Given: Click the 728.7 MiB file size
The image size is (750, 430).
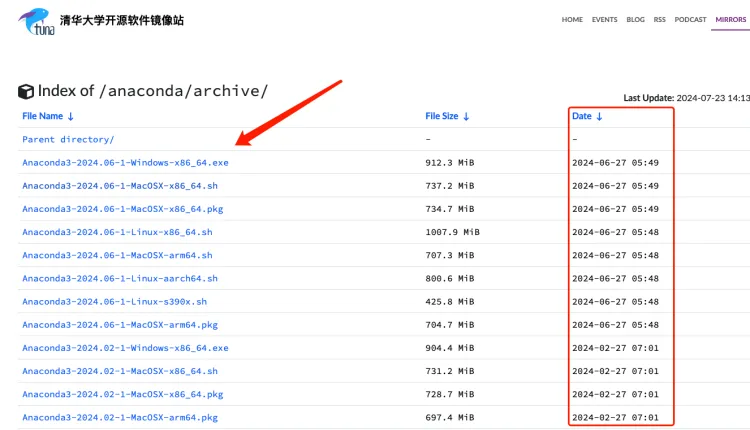Looking at the screenshot, I should click(x=450, y=395).
